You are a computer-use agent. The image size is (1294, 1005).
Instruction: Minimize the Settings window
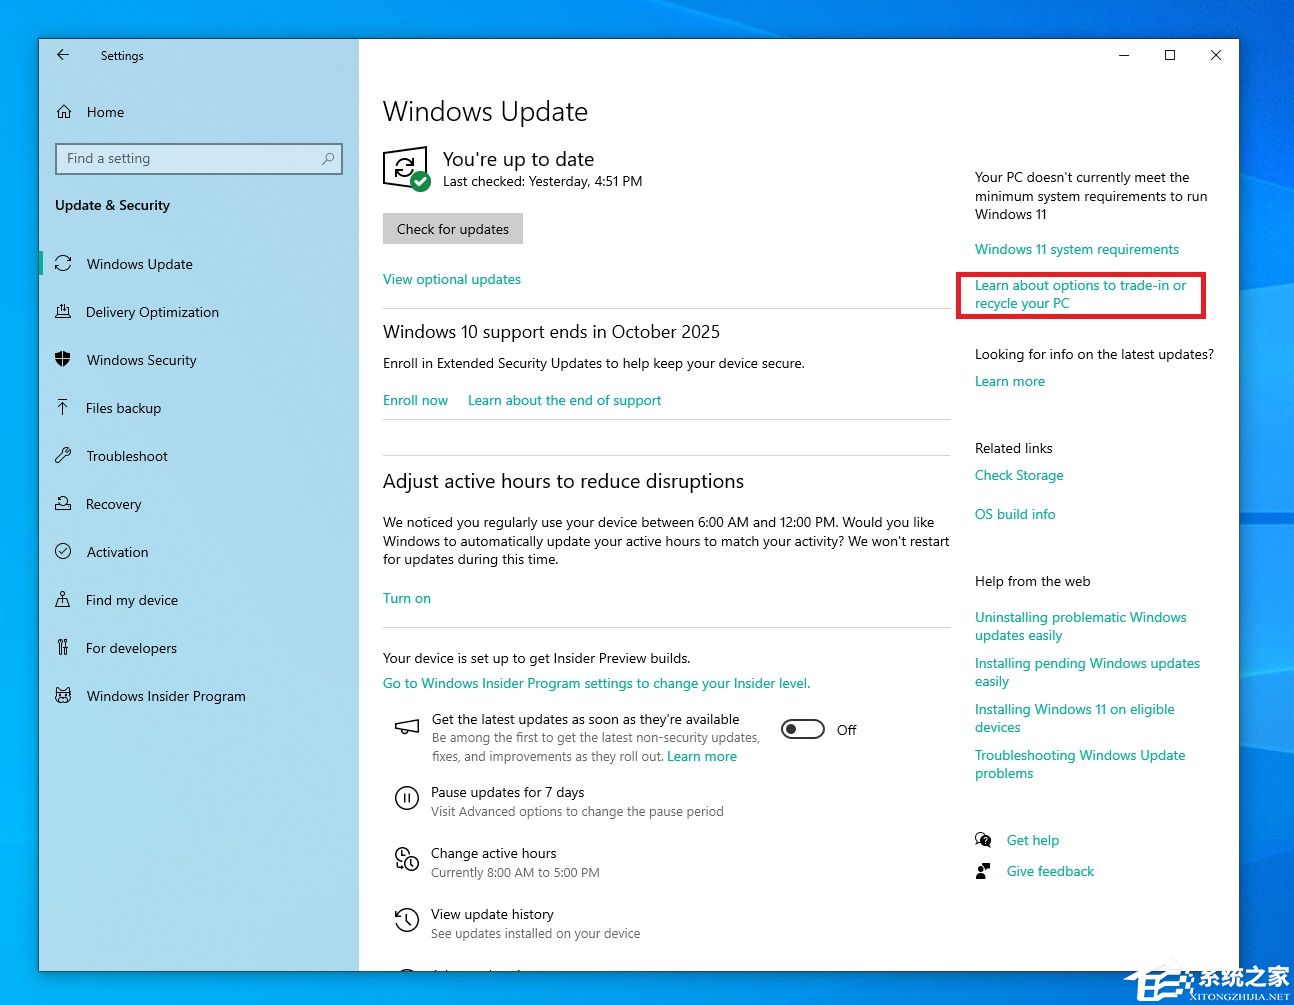pyautogui.click(x=1124, y=55)
